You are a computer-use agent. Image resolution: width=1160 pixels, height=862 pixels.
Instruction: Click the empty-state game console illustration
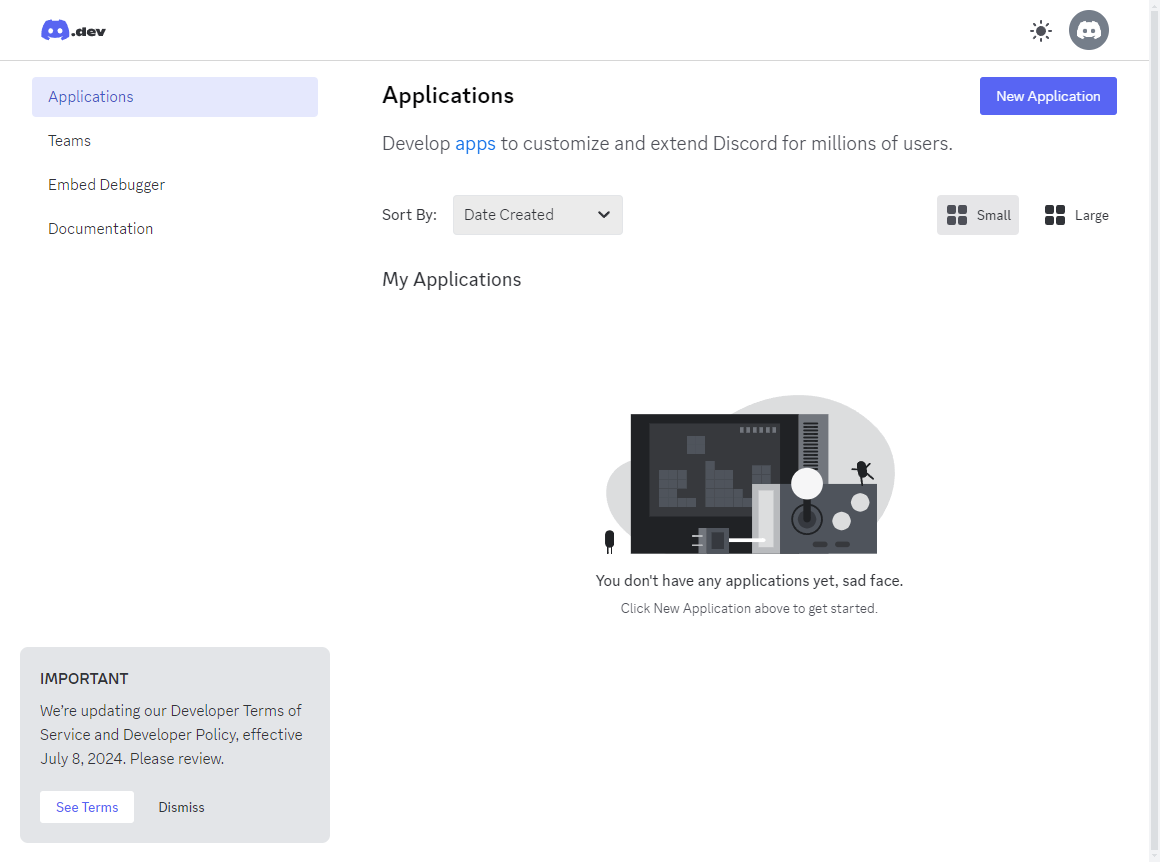click(x=749, y=474)
